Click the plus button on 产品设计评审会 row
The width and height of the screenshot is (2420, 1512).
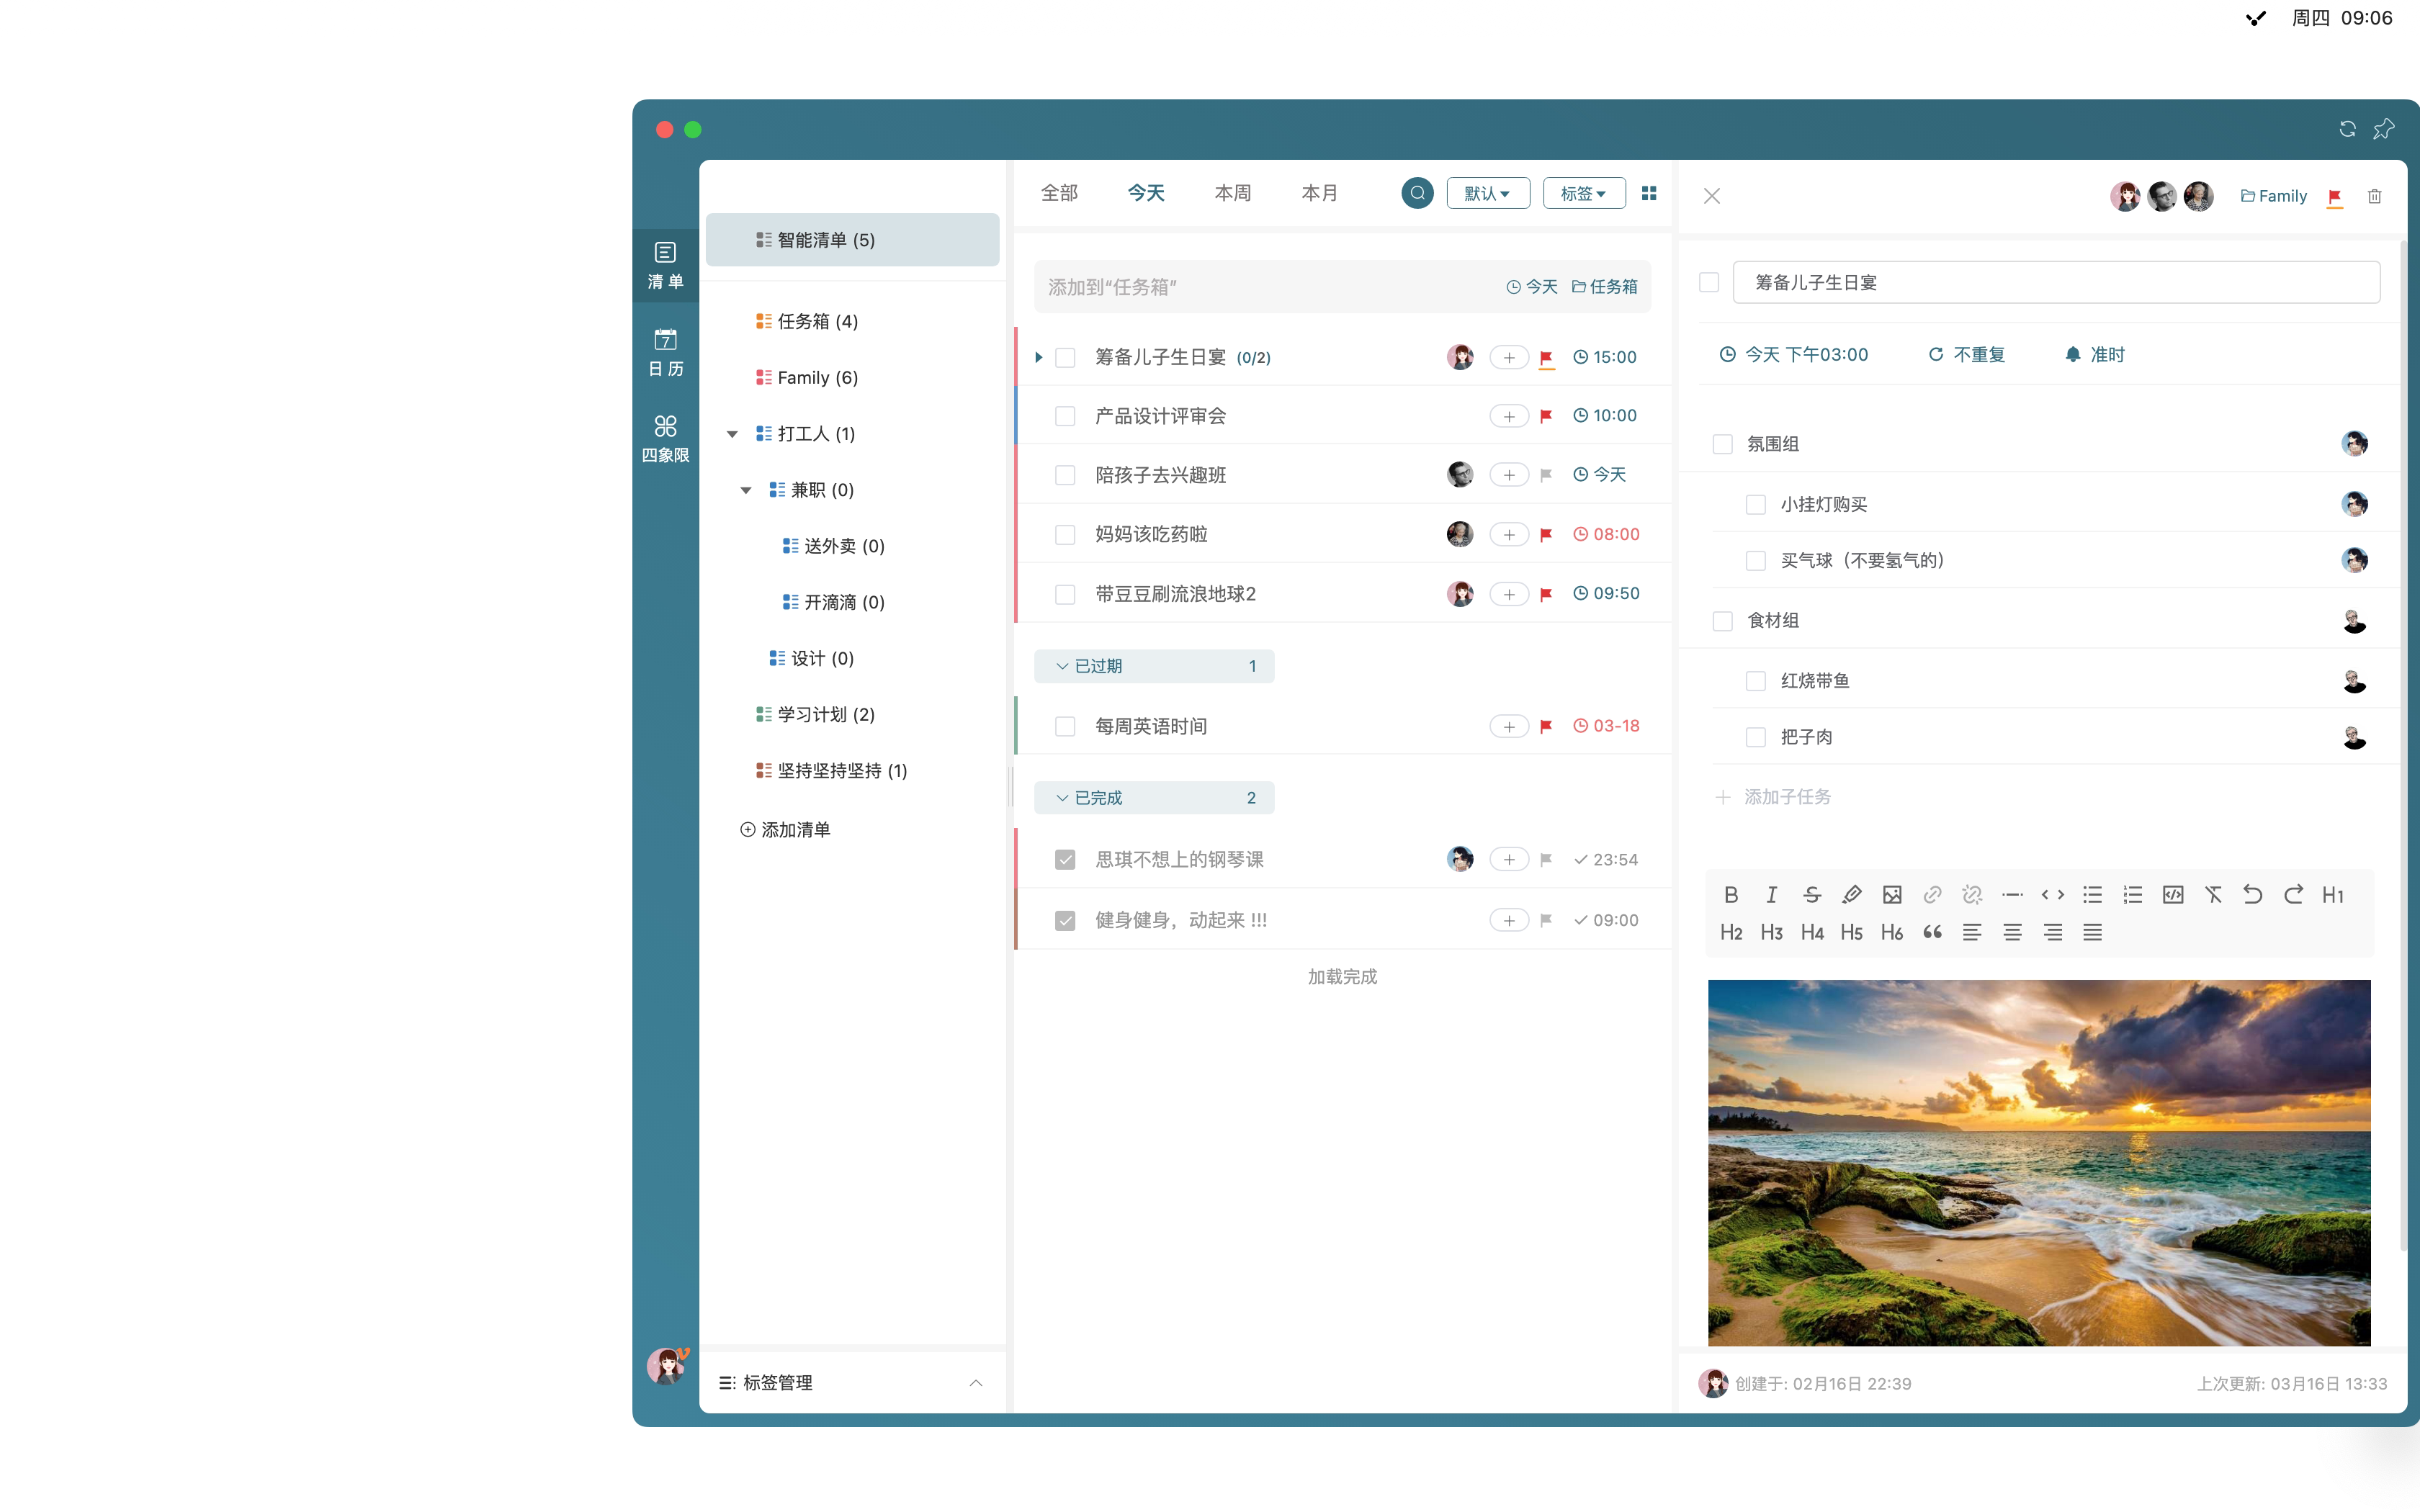pyautogui.click(x=1509, y=416)
